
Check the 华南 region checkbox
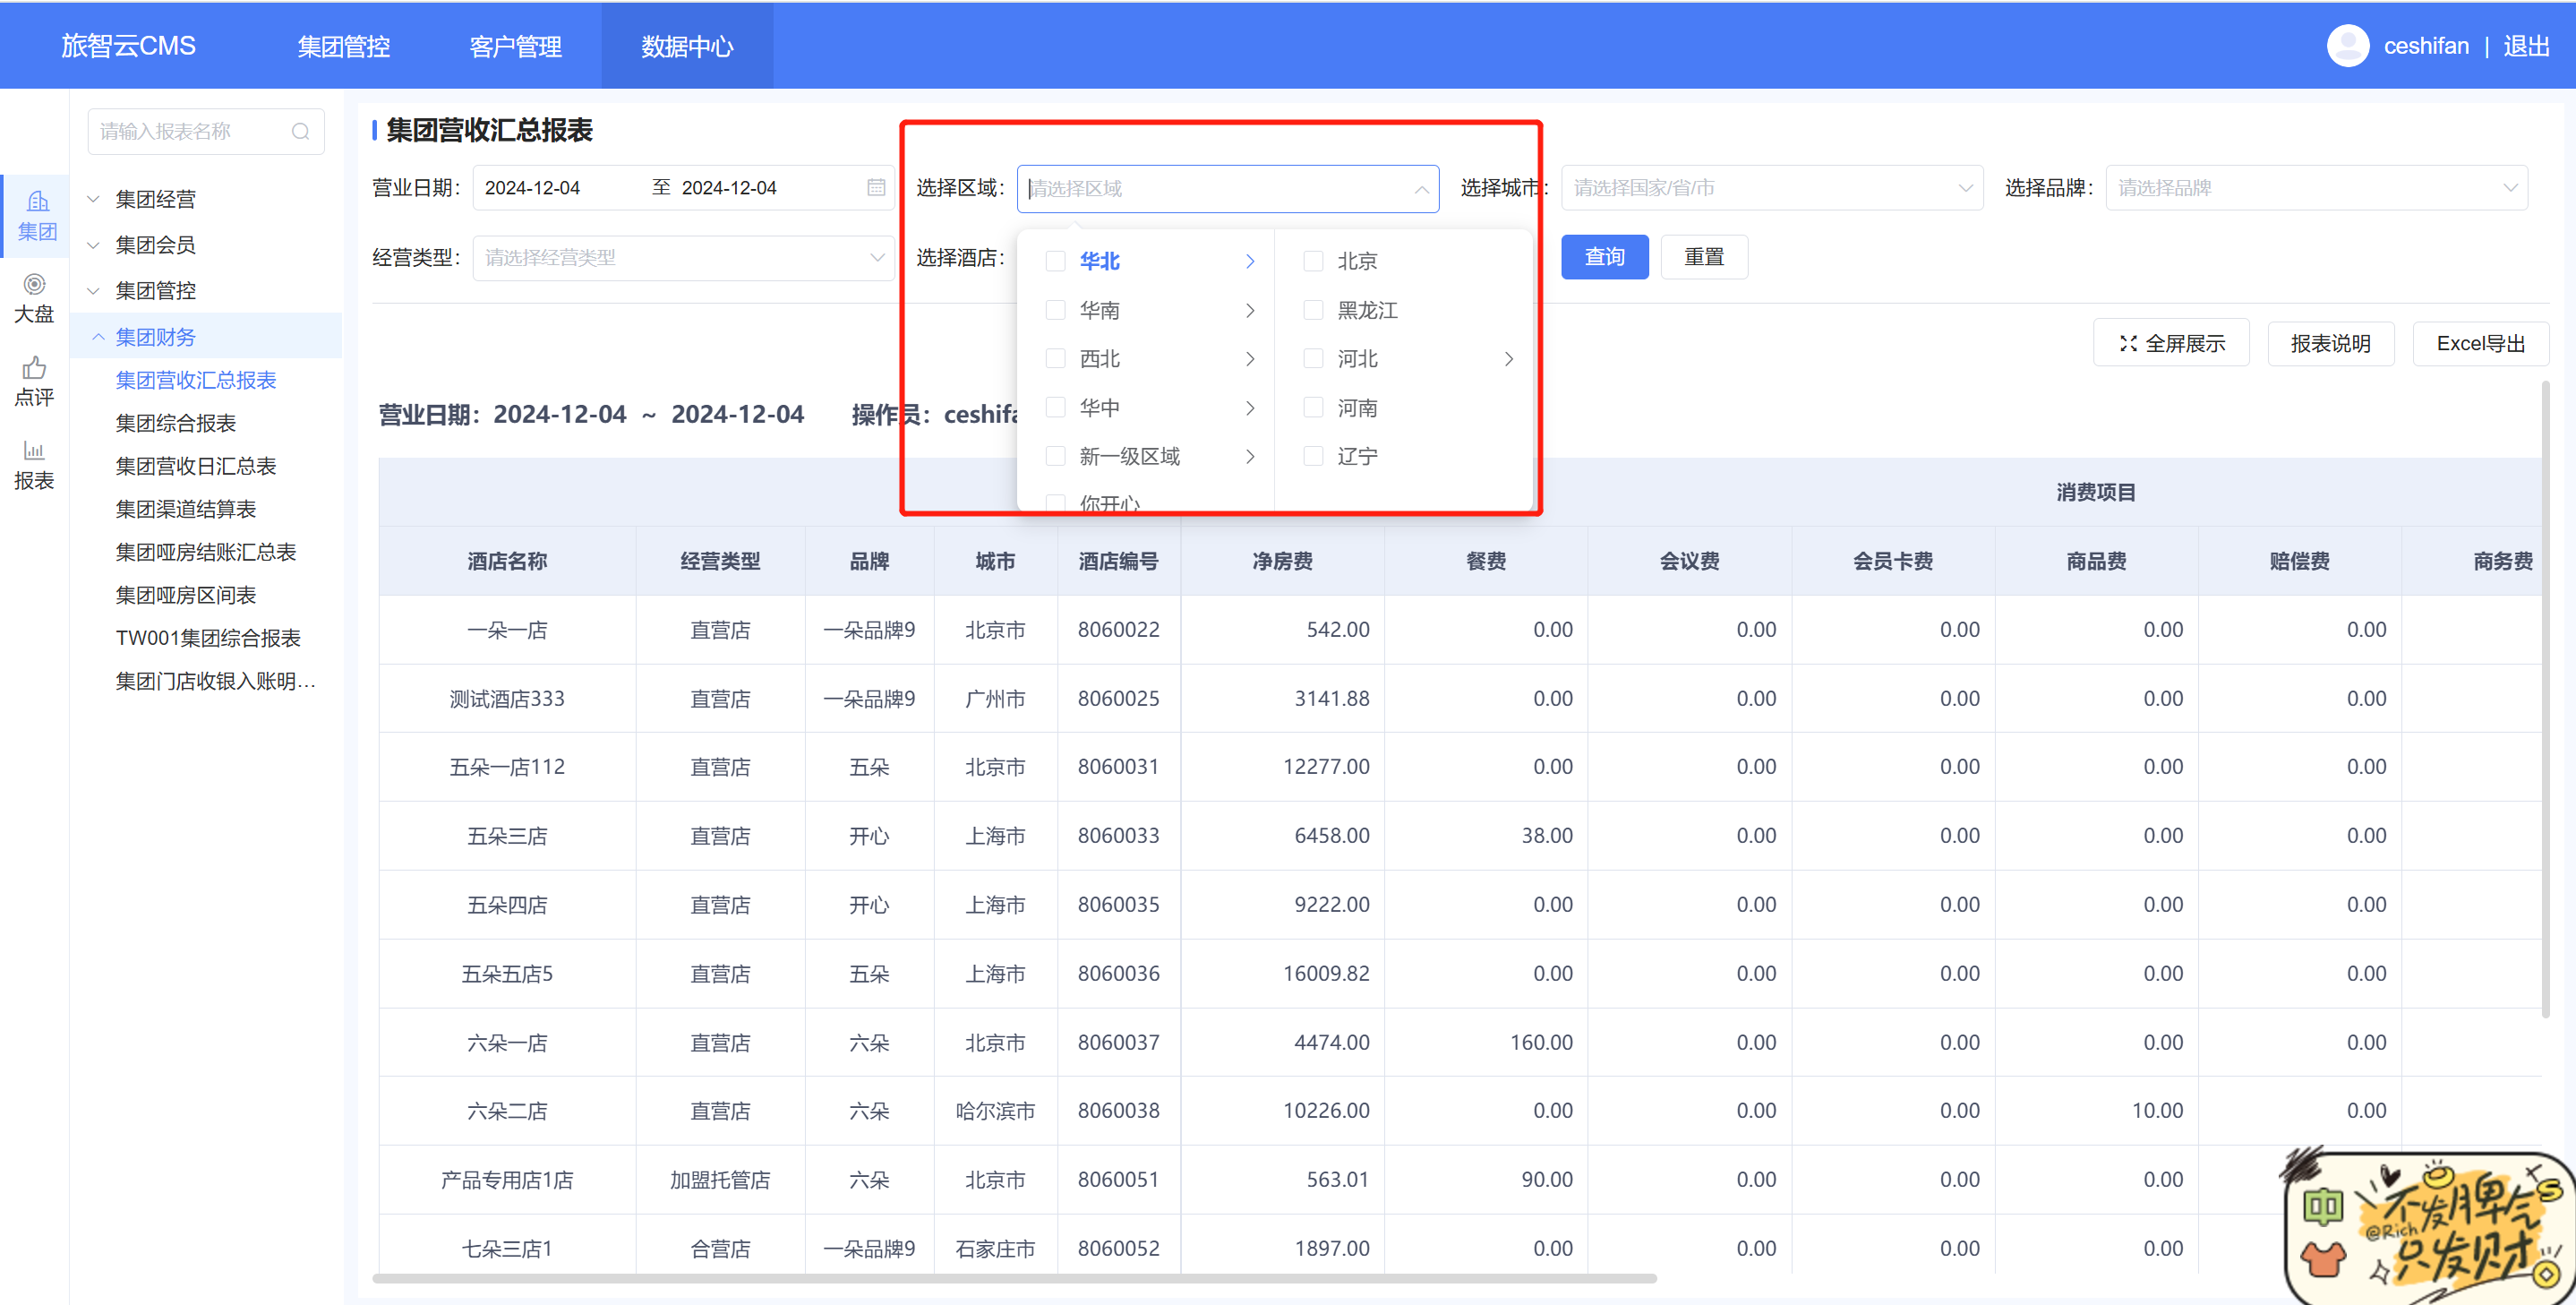coord(1055,310)
